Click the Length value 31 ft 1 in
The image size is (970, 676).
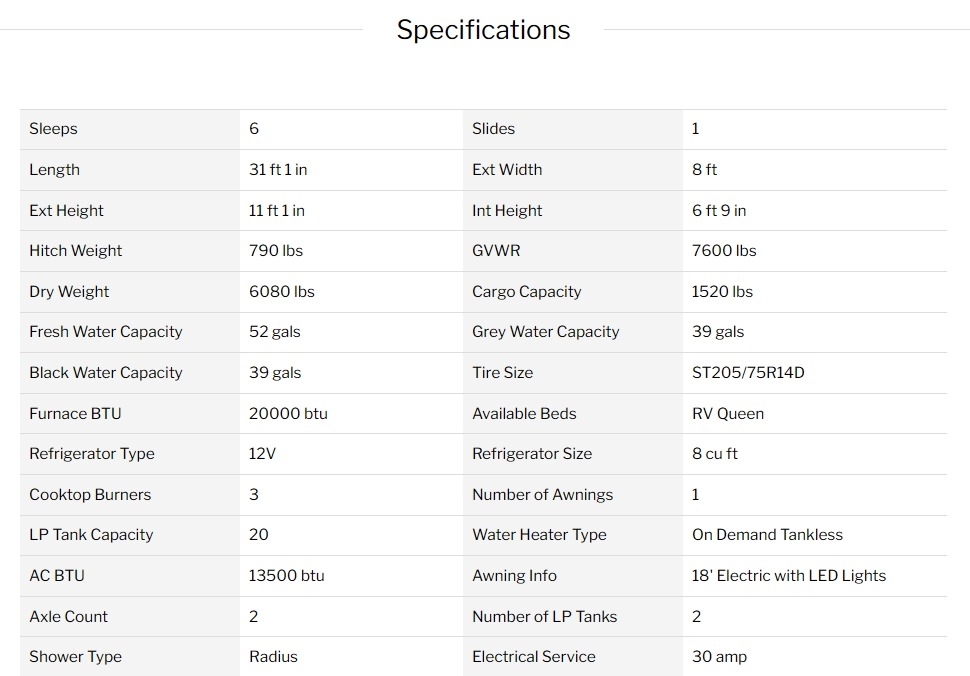(278, 170)
